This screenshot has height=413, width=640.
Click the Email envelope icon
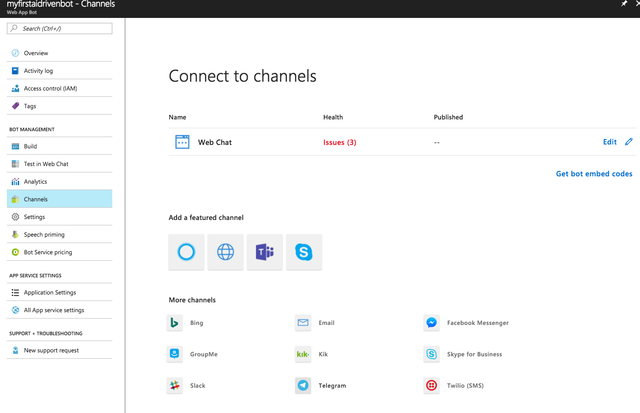tap(303, 323)
